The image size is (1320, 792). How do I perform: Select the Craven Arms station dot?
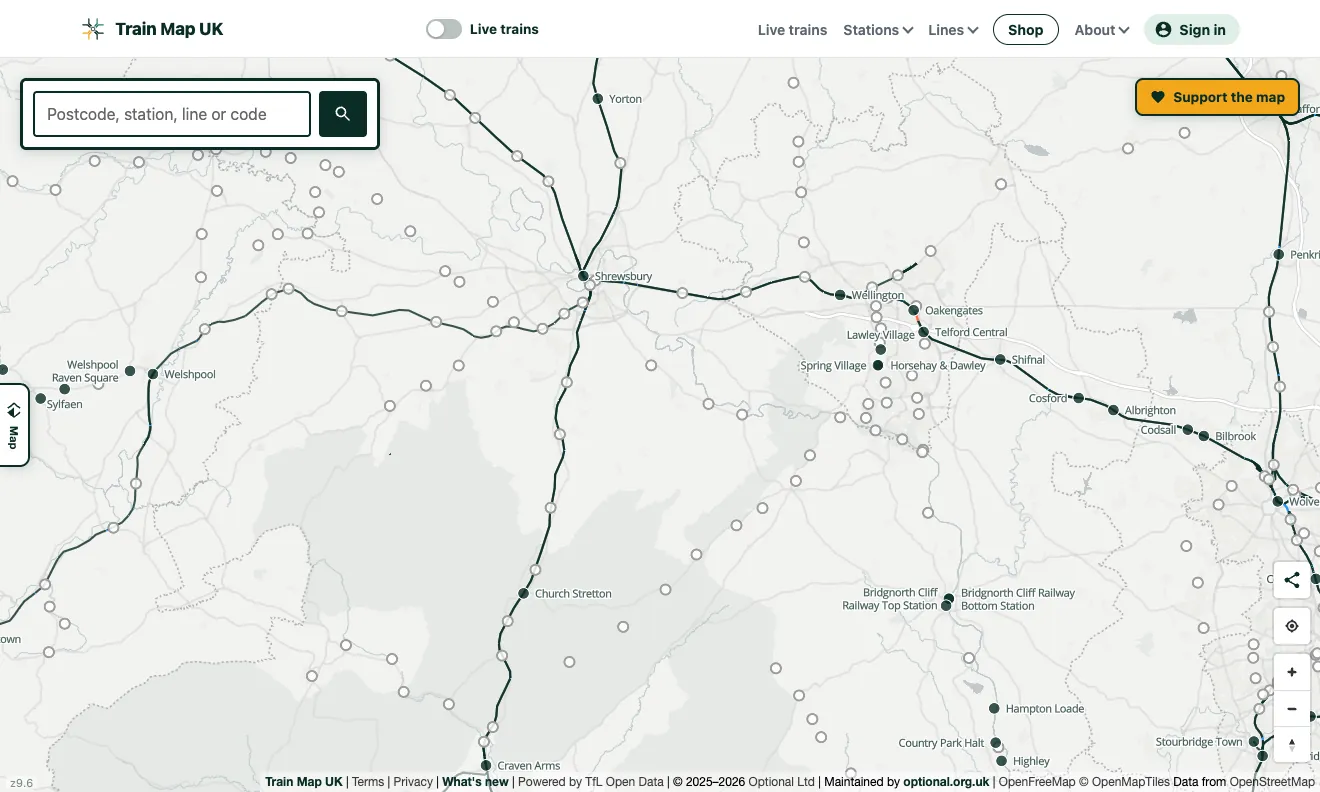[487, 766]
